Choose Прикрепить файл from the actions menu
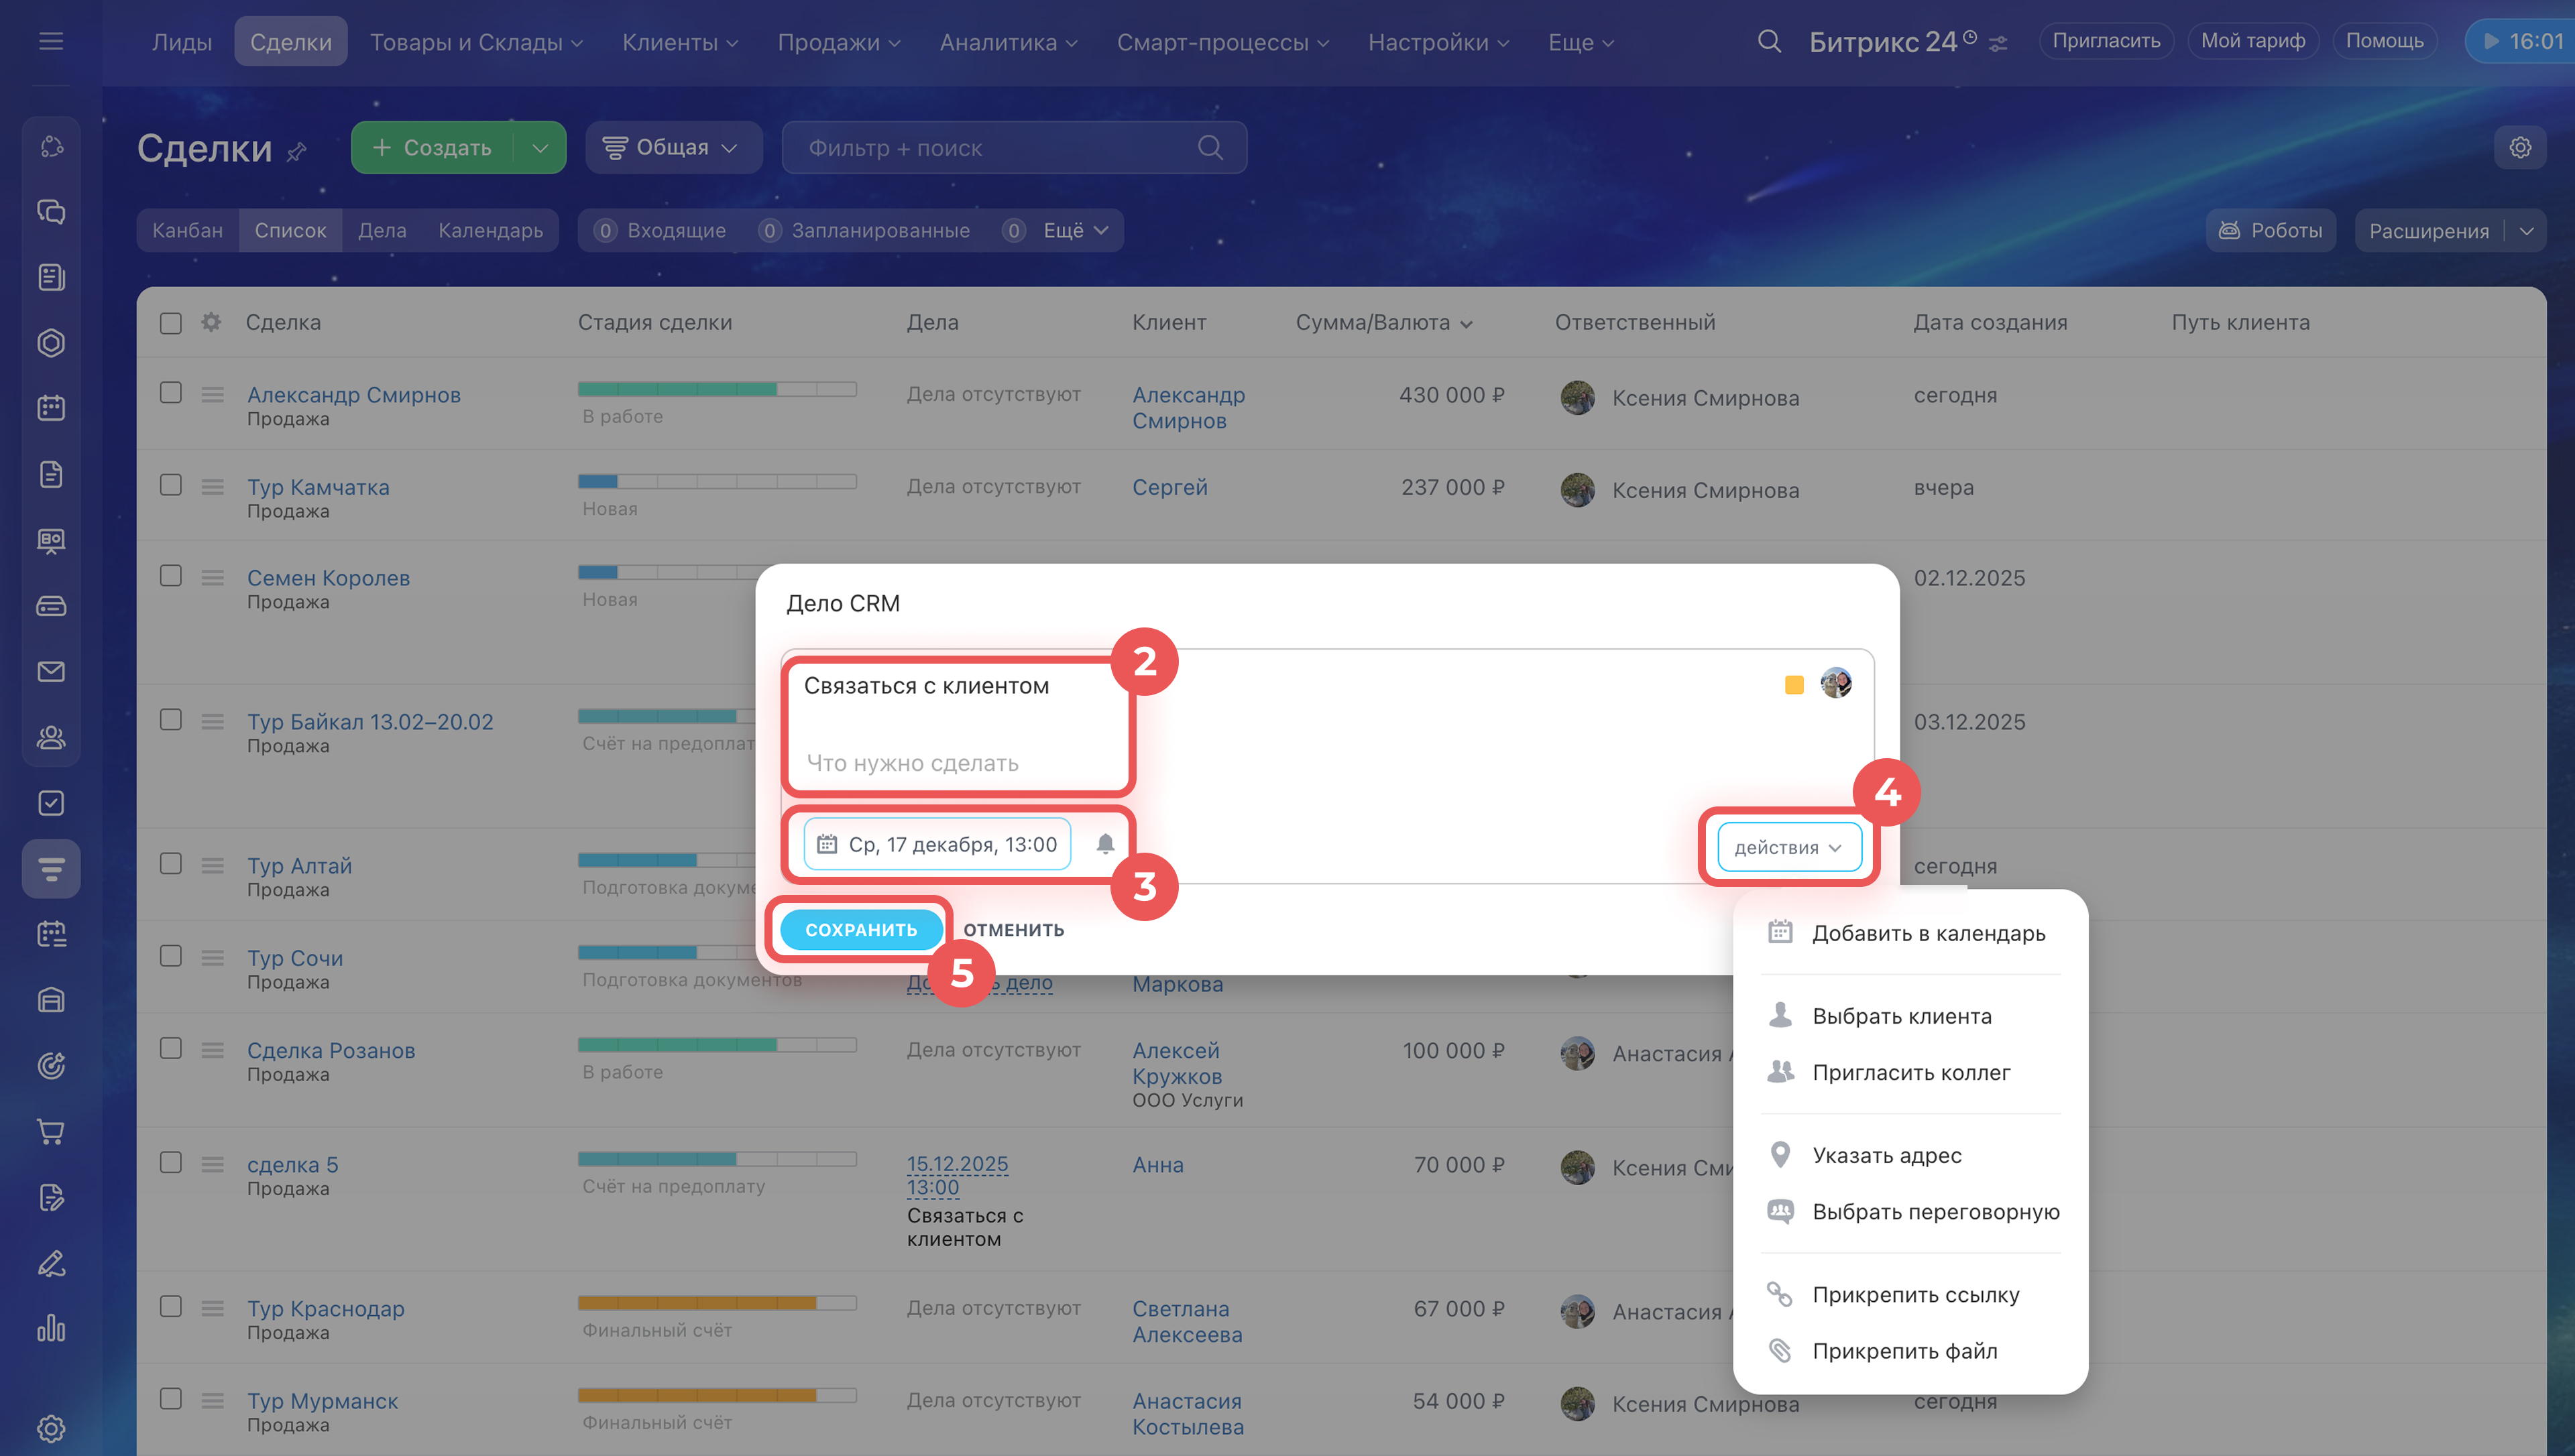Image resolution: width=2575 pixels, height=1456 pixels. (x=1904, y=1351)
